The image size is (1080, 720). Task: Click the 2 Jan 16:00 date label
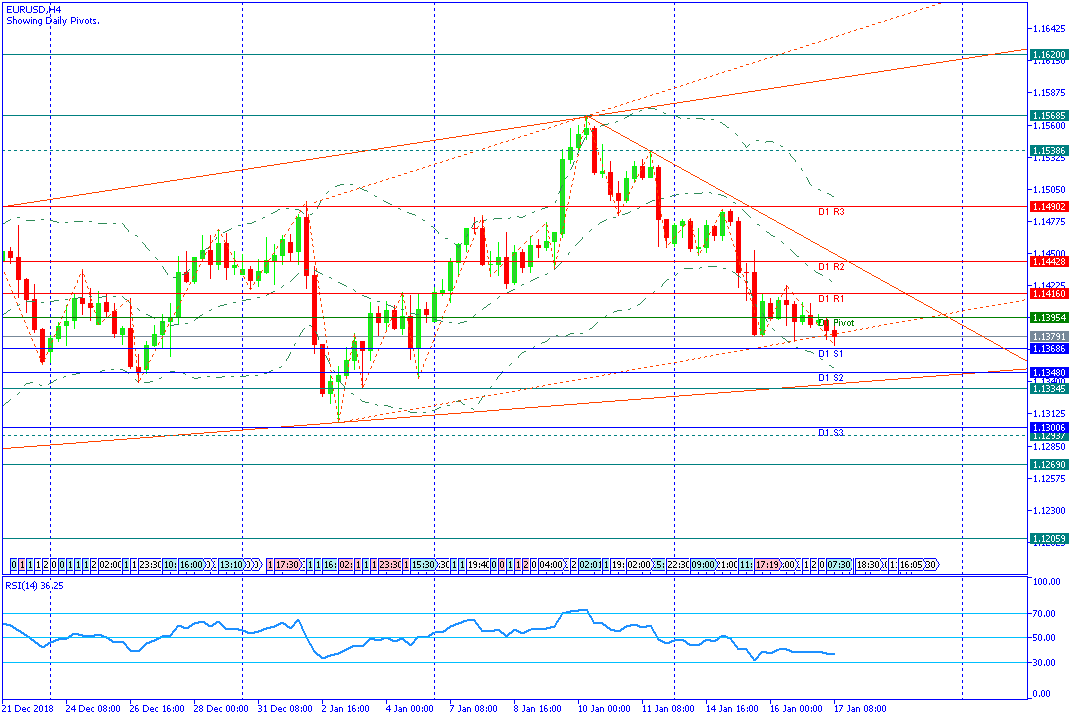point(345,709)
